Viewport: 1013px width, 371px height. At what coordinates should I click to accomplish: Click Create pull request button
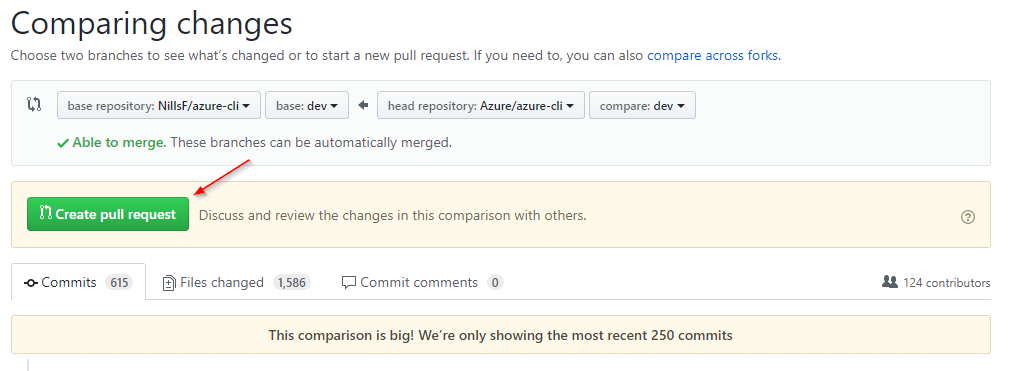(x=108, y=214)
